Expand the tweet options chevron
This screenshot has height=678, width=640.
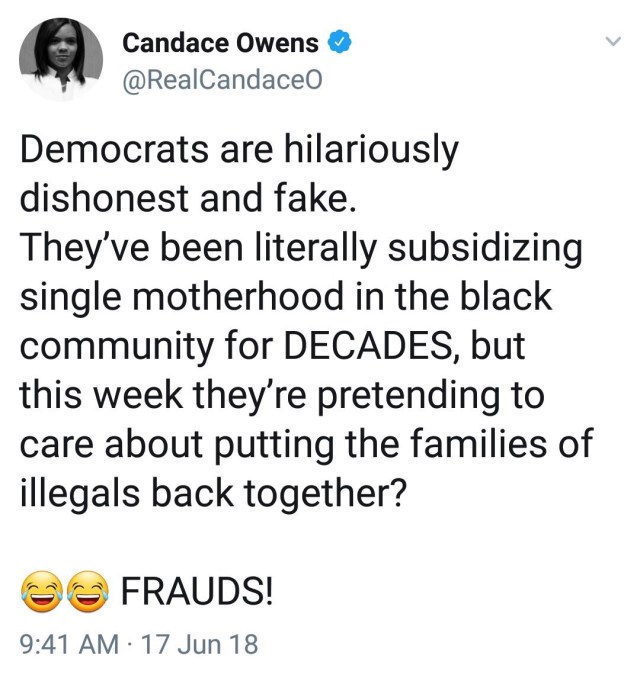(x=612, y=41)
